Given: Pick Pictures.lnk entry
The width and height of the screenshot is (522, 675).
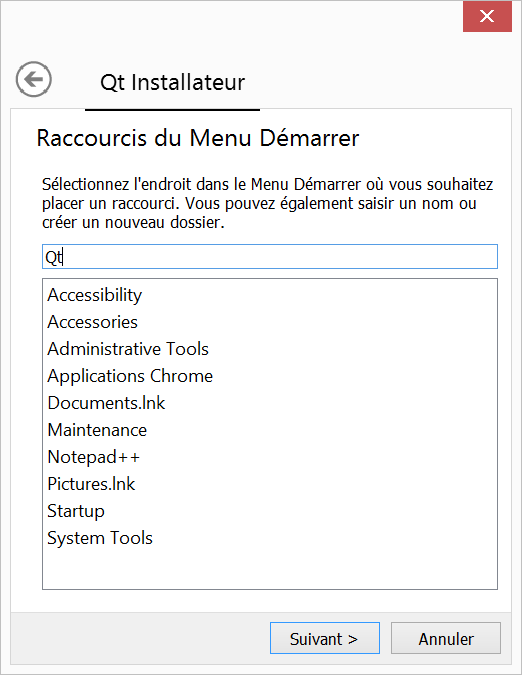Looking at the screenshot, I should (x=91, y=484).
